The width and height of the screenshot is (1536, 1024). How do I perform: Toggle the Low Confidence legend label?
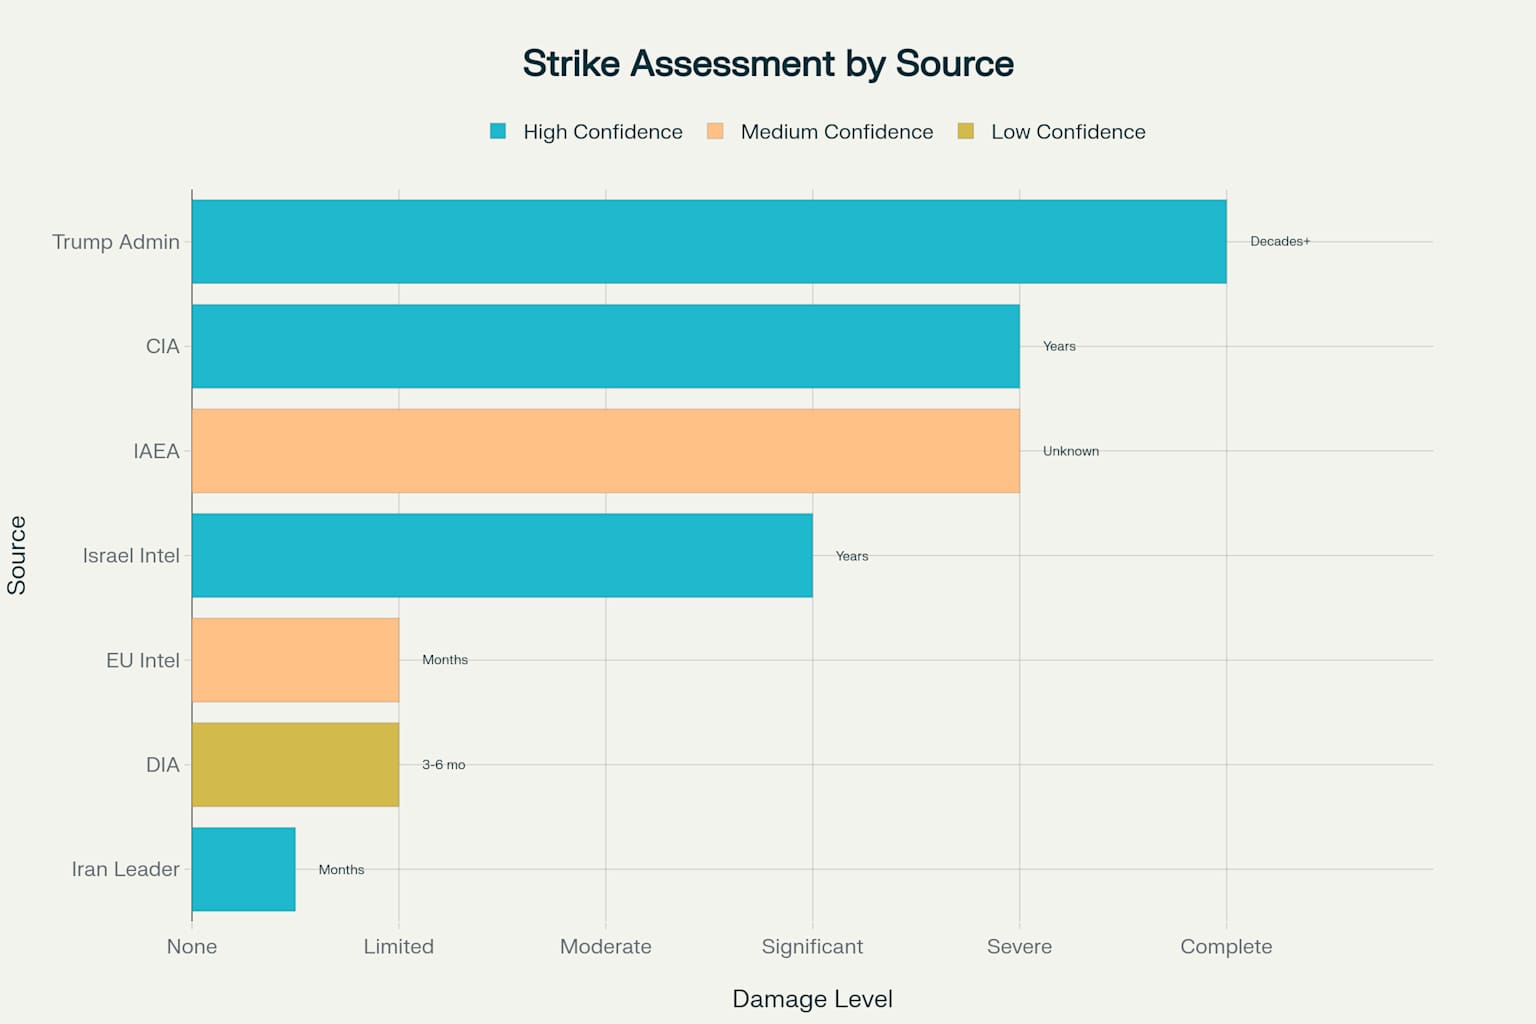pyautogui.click(x=1068, y=132)
